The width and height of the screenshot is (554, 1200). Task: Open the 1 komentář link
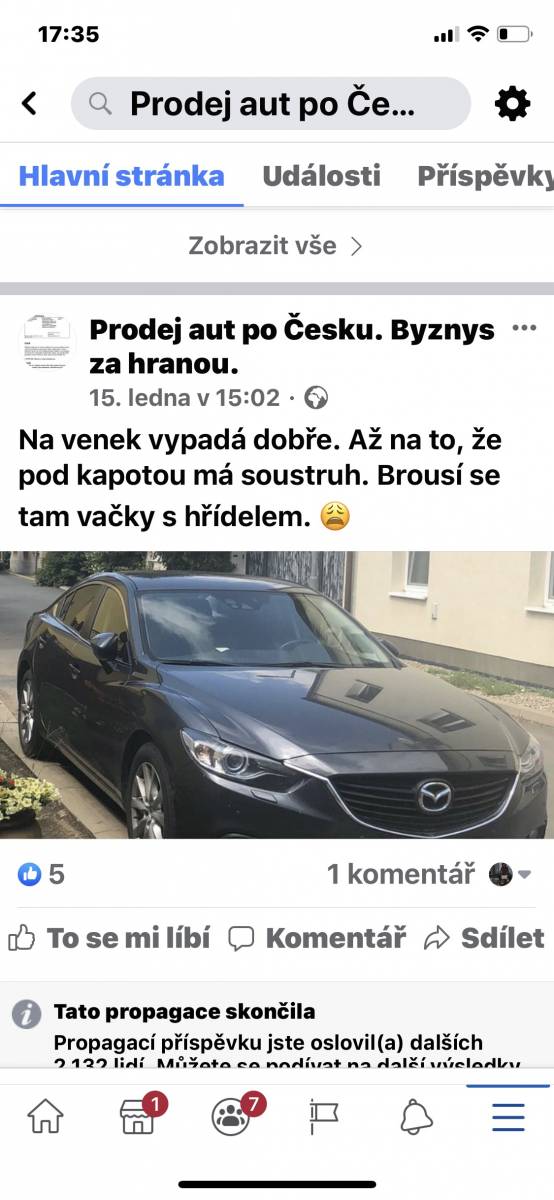coord(400,874)
